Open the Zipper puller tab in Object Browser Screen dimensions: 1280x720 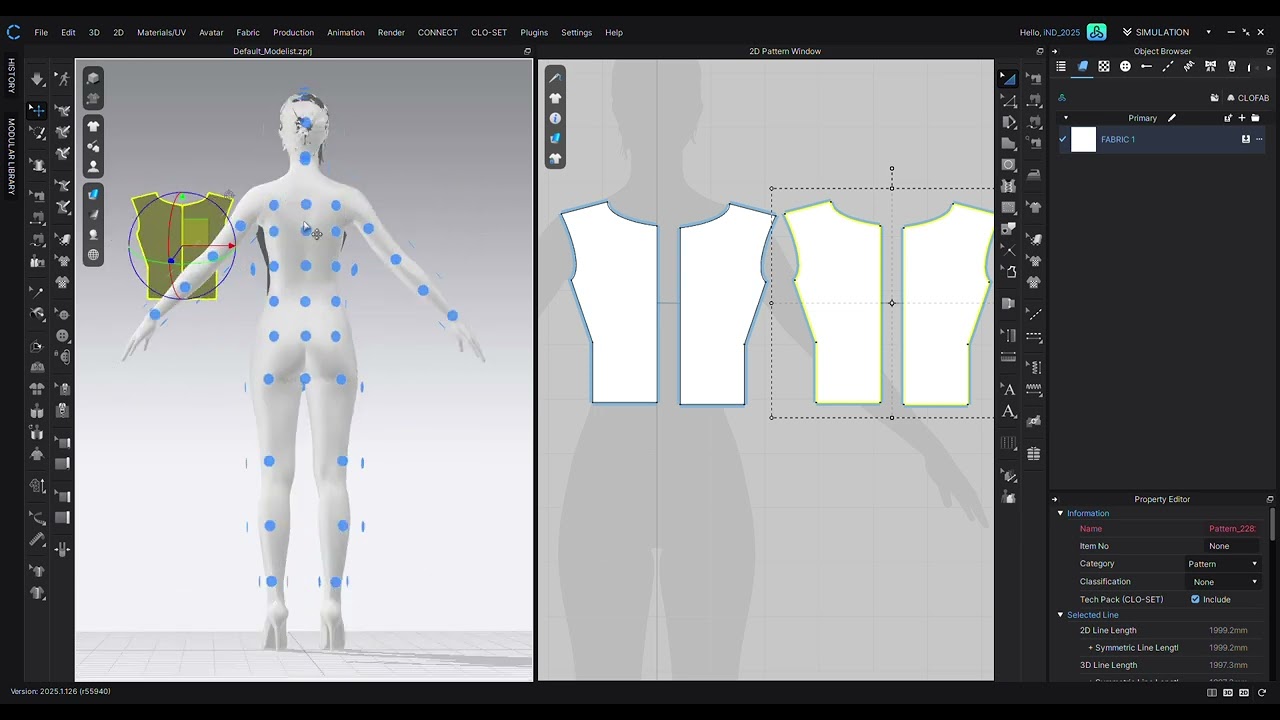(x=1232, y=67)
